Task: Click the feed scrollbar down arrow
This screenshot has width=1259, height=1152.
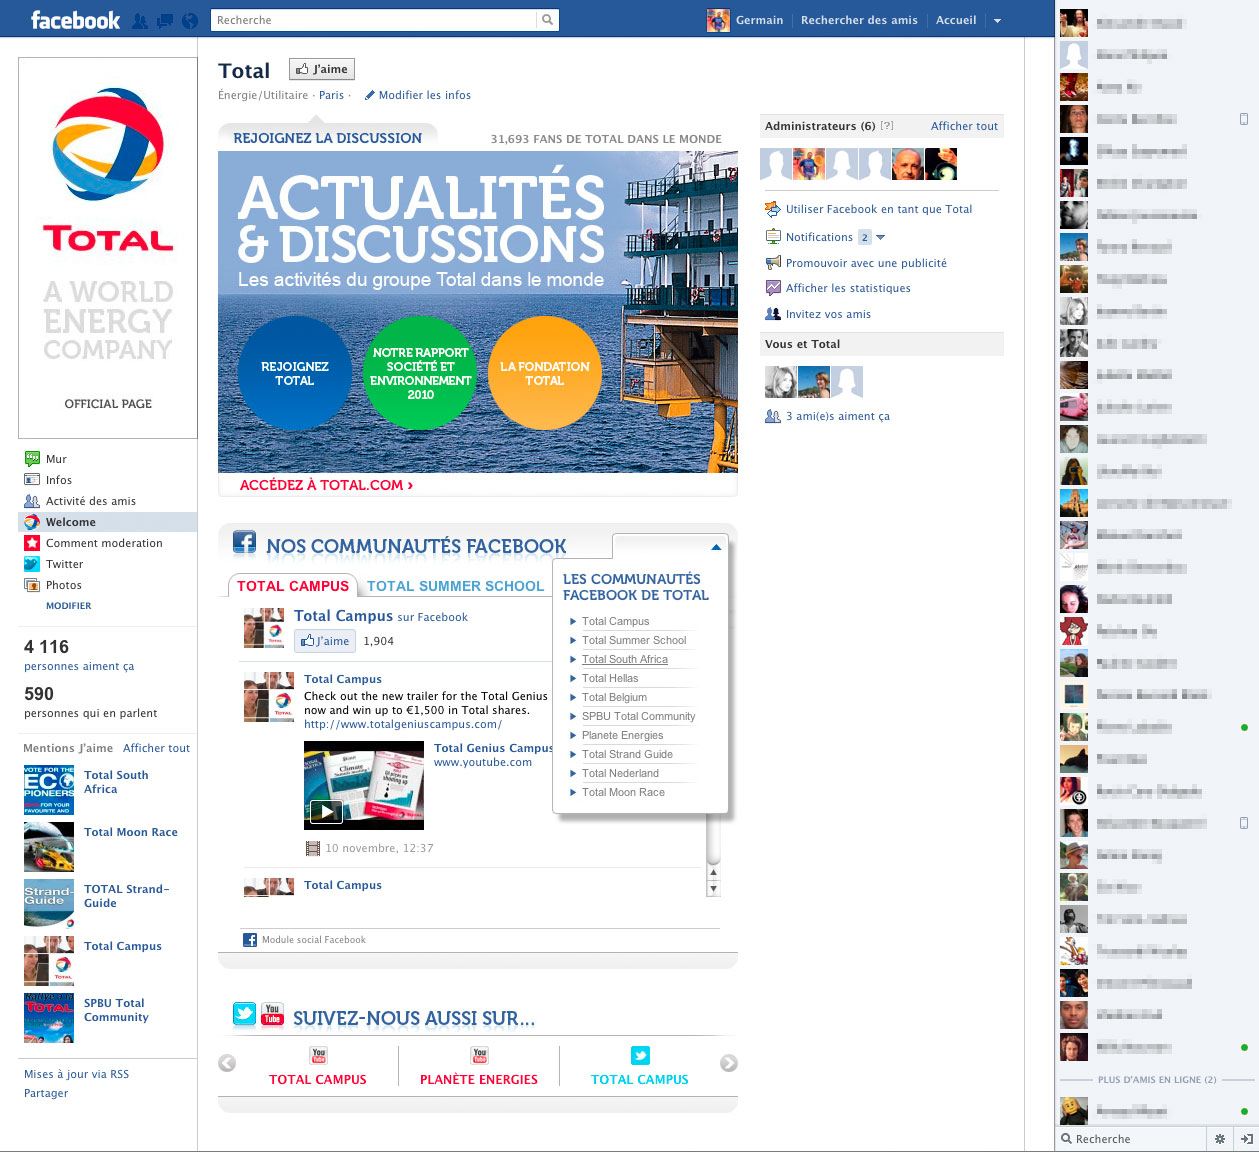Action: click(713, 889)
